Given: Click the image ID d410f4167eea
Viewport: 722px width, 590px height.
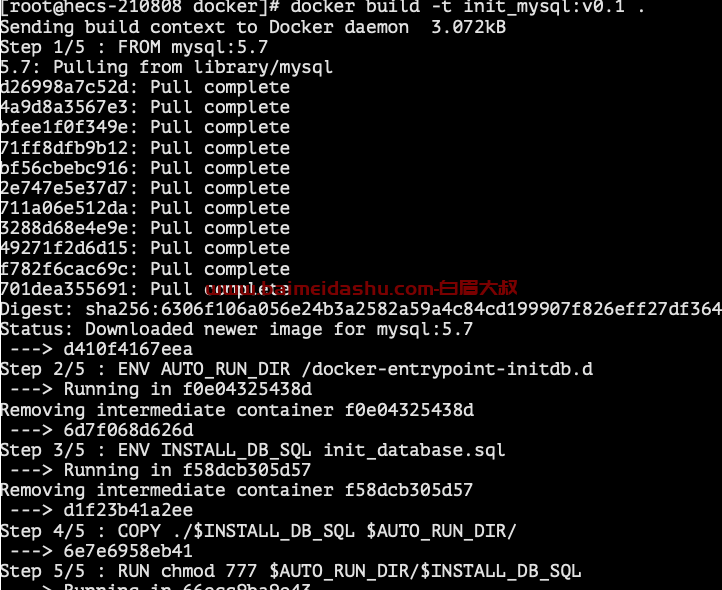Looking at the screenshot, I should [128, 349].
